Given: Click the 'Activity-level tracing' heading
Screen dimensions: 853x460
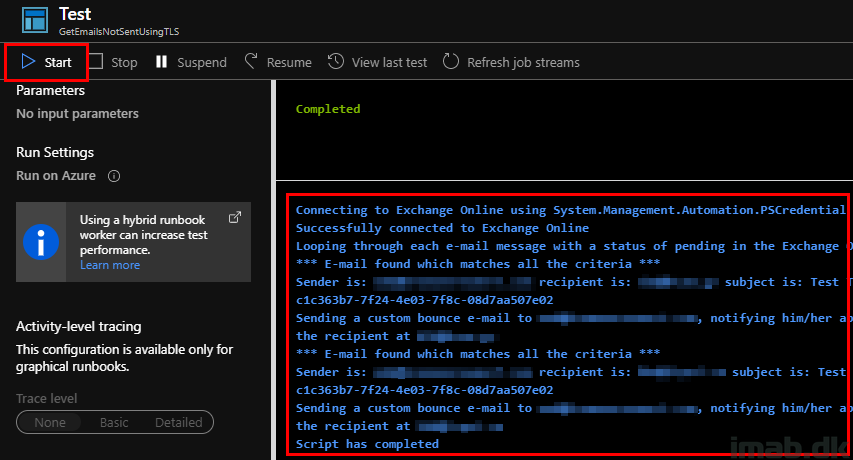Looking at the screenshot, I should (x=78, y=326).
